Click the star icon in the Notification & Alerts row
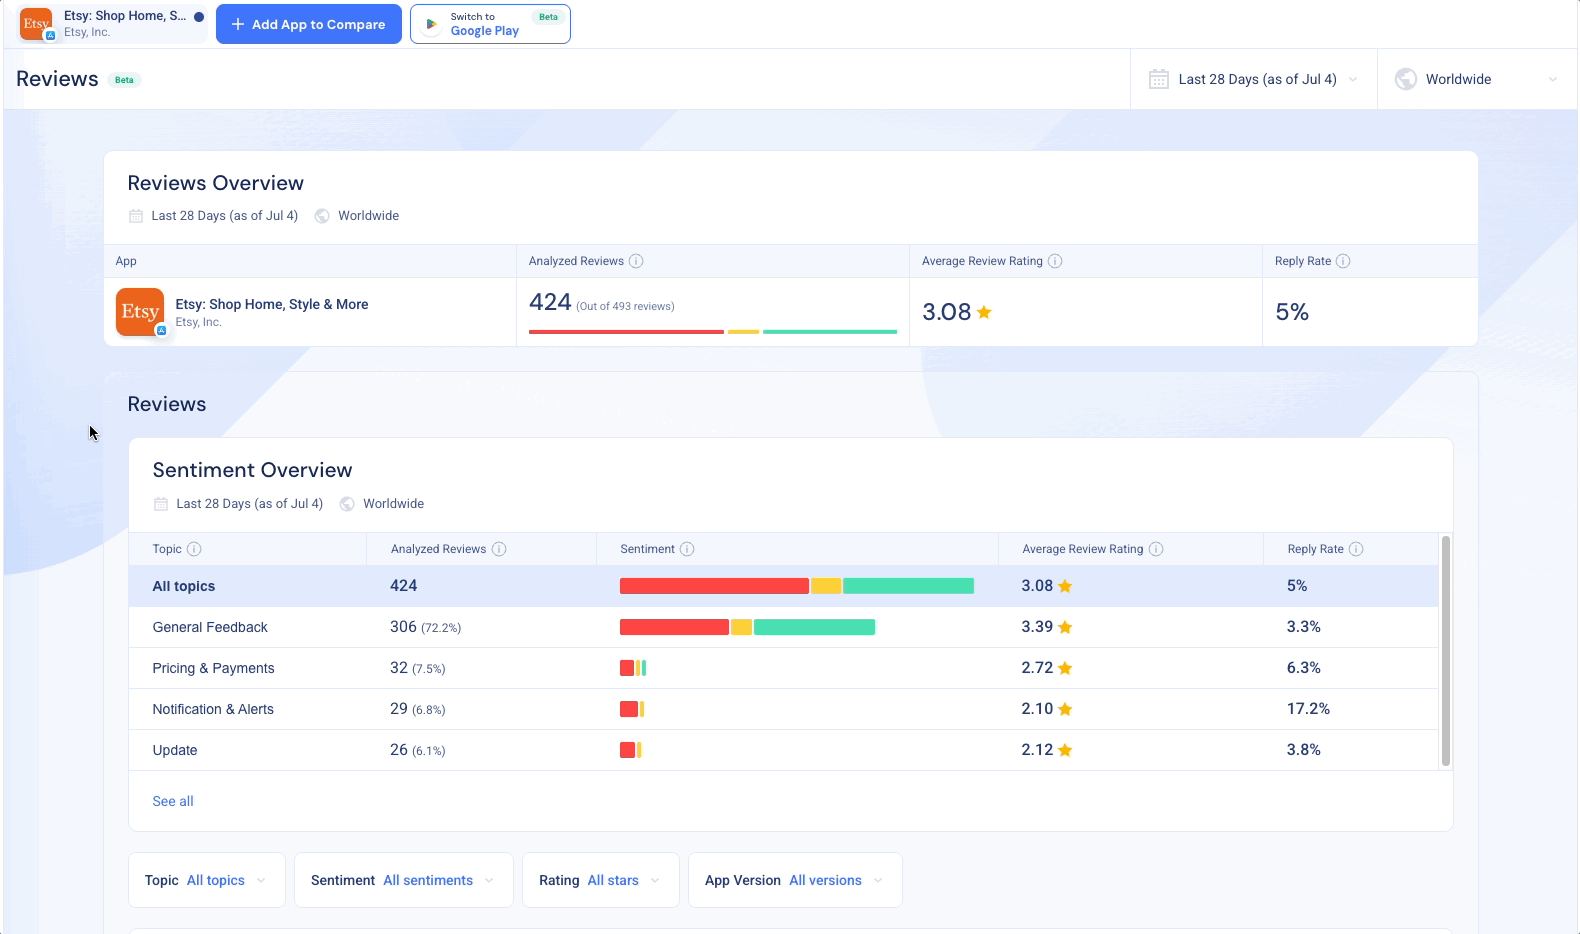The width and height of the screenshot is (1580, 934). [1065, 709]
